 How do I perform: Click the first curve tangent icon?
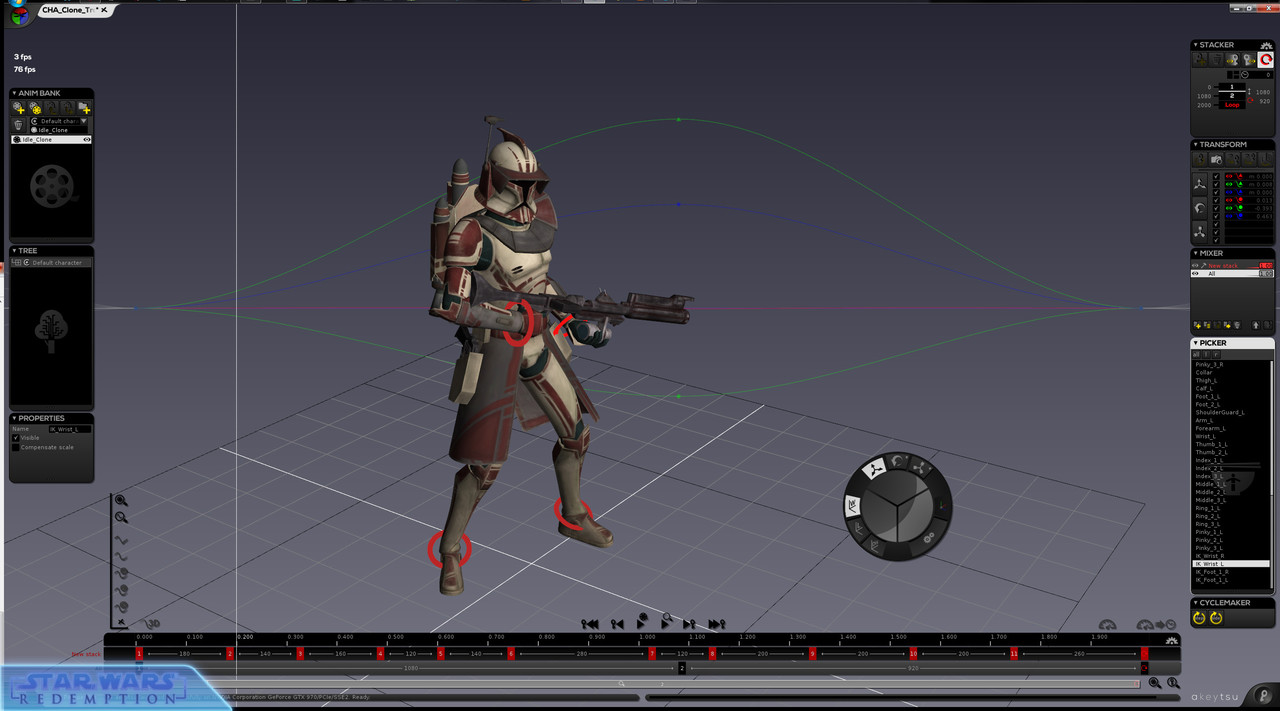(x=120, y=540)
